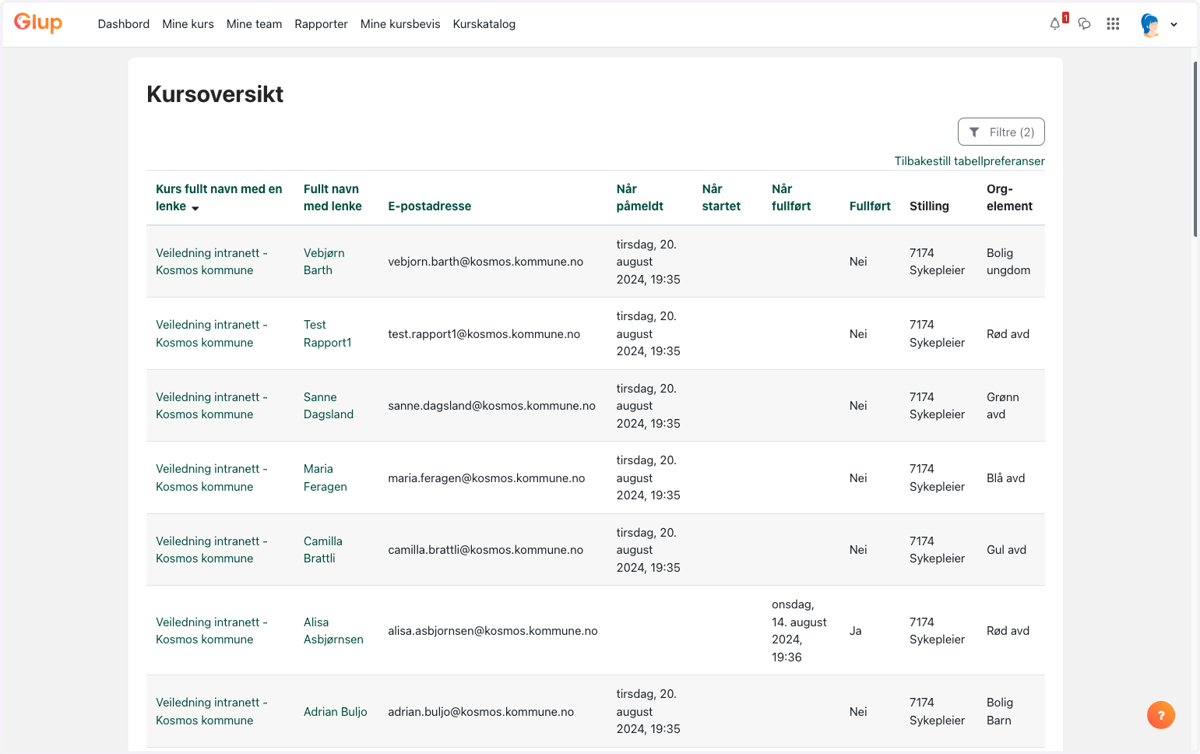Open Sanne Dagsland's profile link
The image size is (1200, 754).
329,405
